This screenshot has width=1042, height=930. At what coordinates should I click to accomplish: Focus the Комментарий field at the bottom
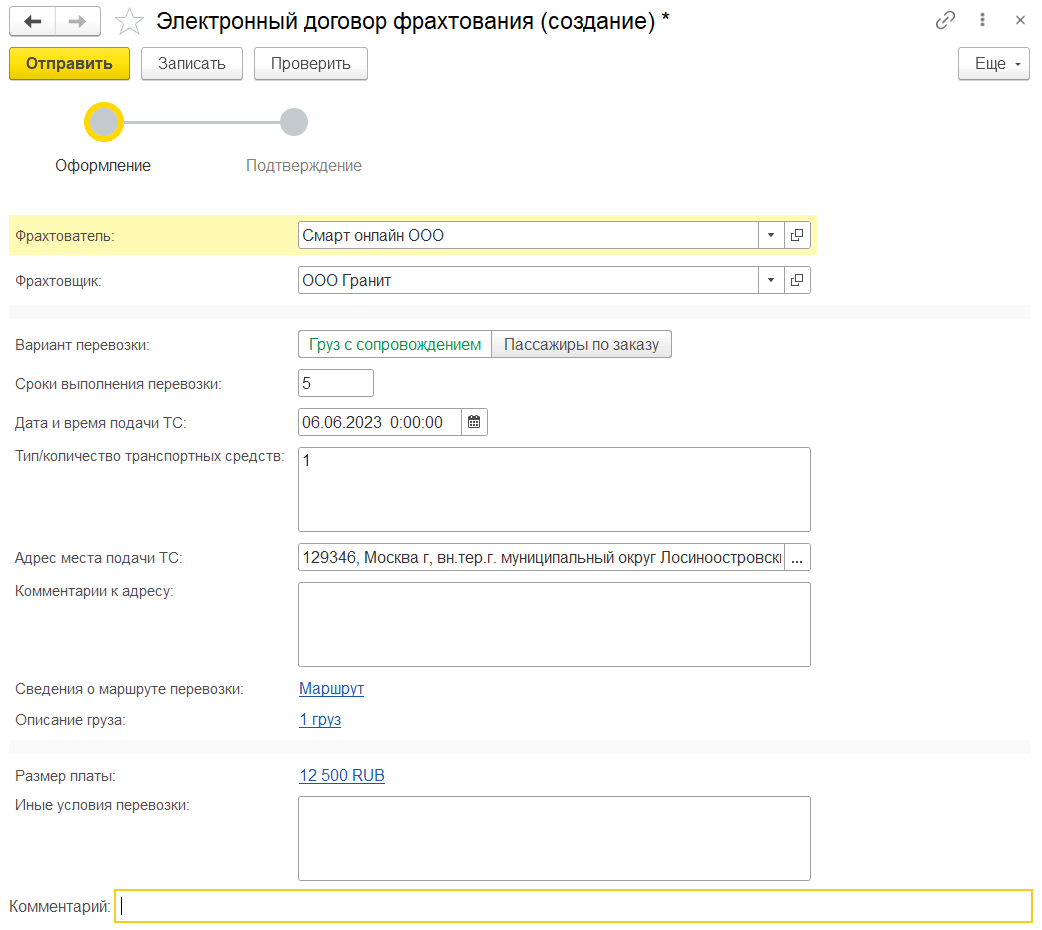pos(573,906)
